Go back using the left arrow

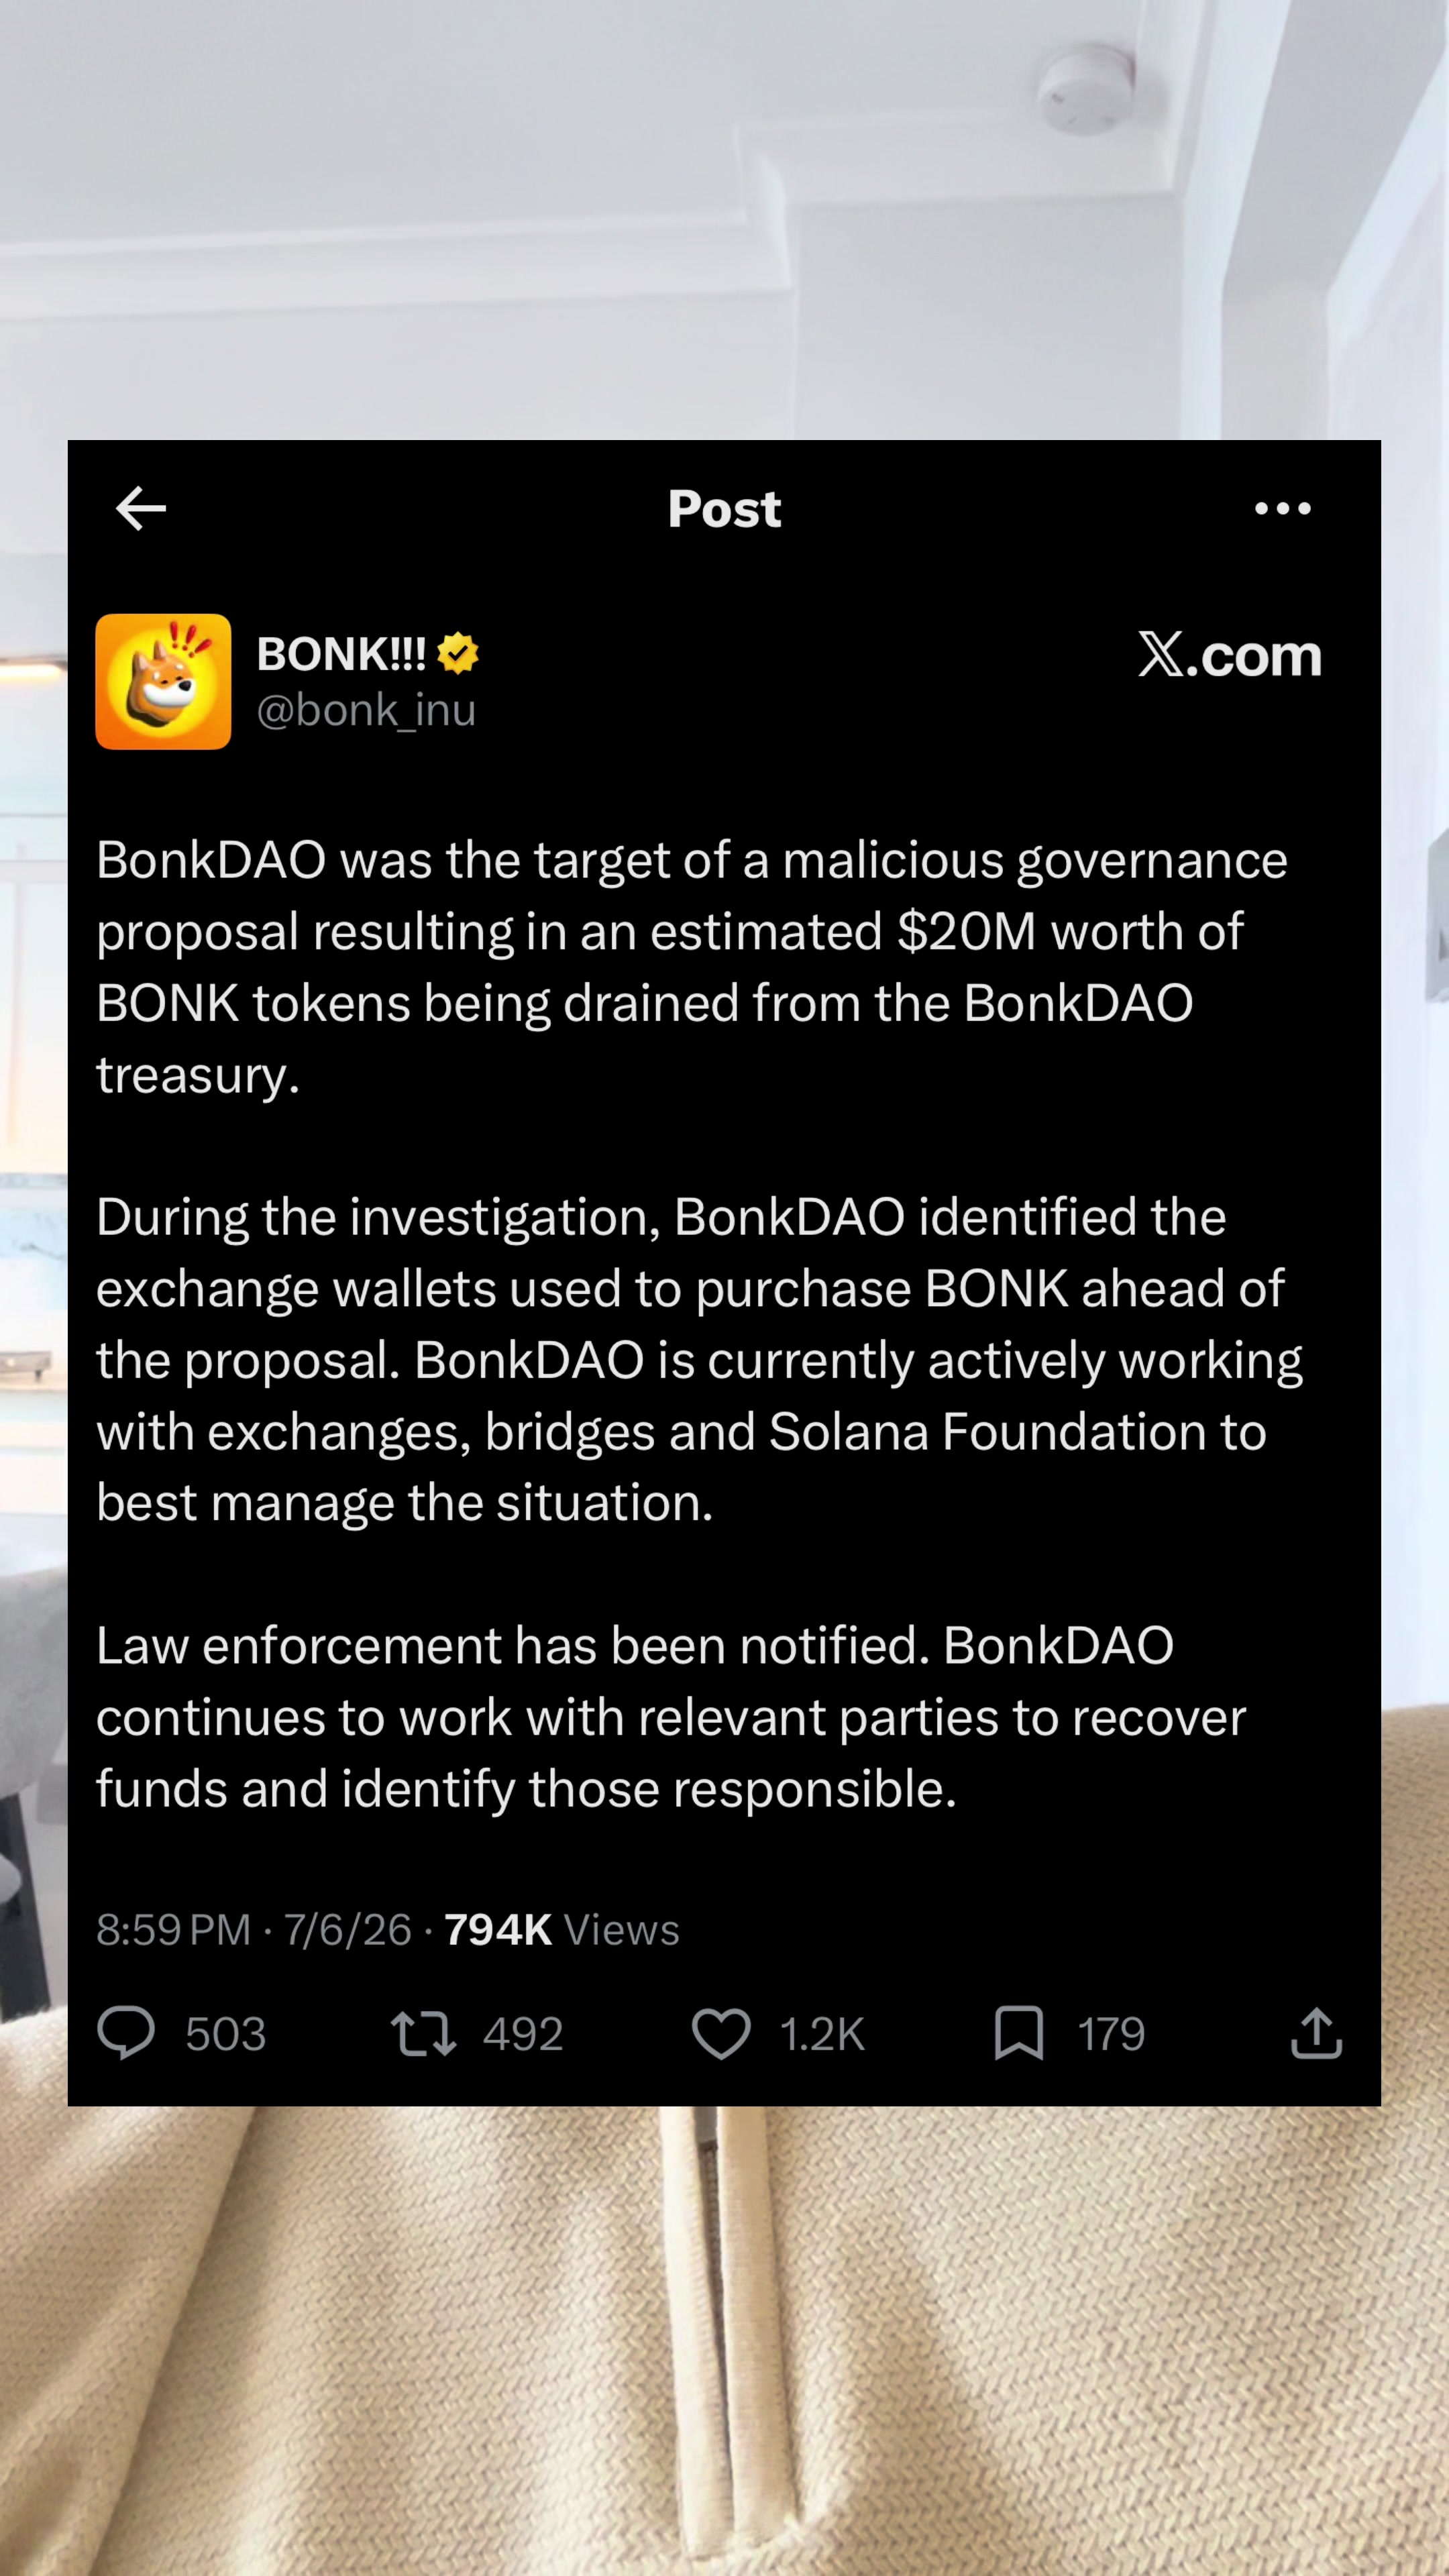[x=141, y=508]
